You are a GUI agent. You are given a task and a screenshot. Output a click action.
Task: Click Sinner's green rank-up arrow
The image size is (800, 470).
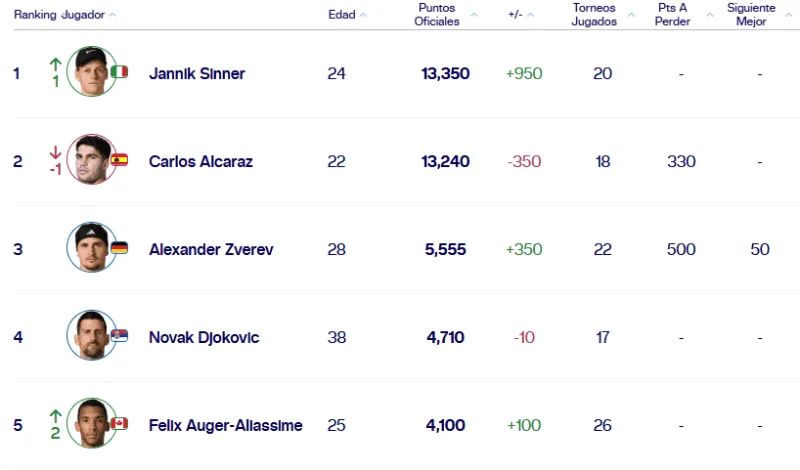click(x=55, y=65)
